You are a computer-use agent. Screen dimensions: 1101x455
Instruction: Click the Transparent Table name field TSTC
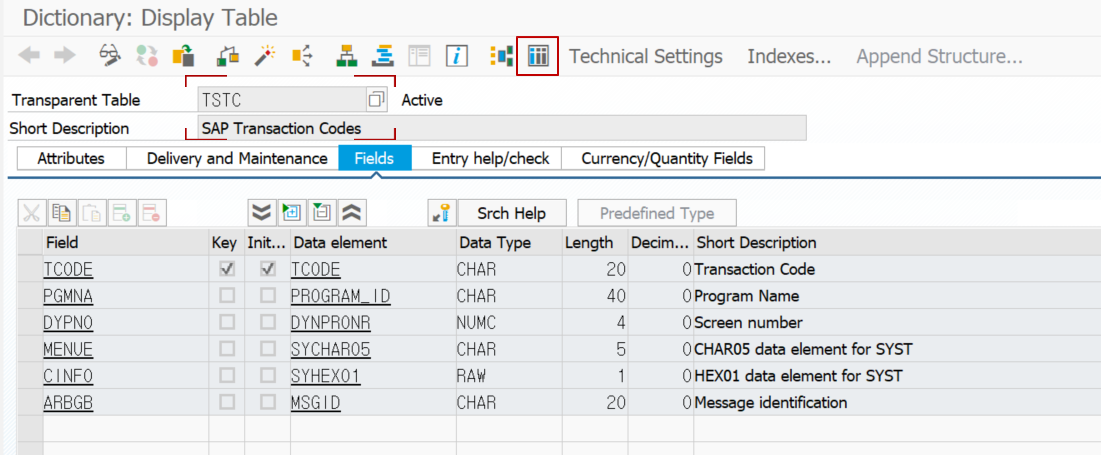point(282,100)
